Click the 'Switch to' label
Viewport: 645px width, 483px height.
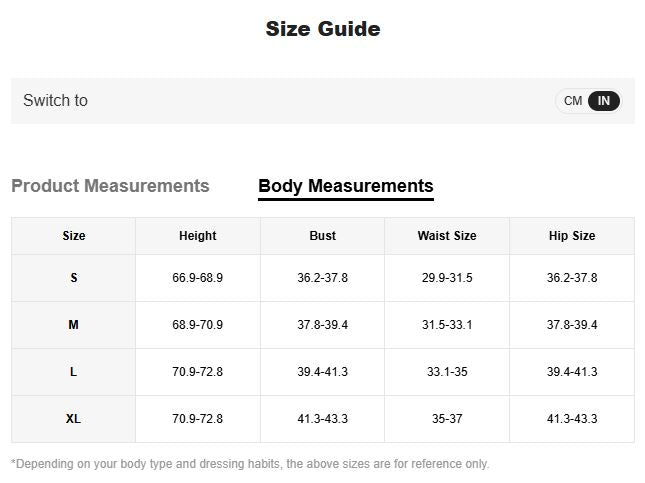point(56,101)
